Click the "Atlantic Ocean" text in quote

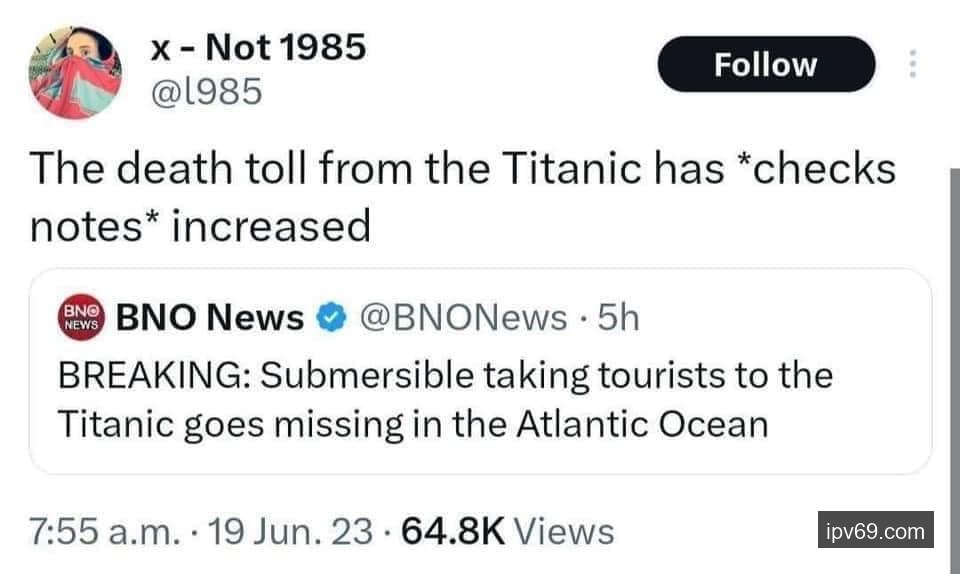[642, 424]
